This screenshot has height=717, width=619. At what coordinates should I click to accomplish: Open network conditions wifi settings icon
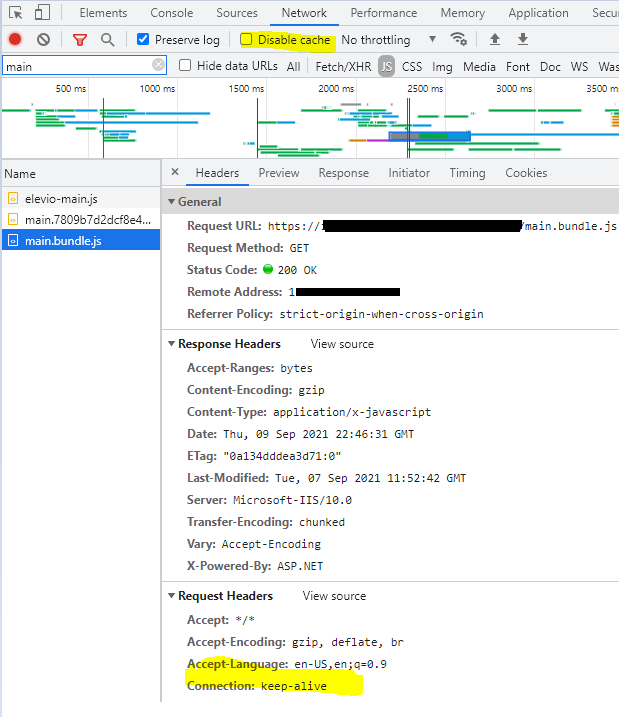459,39
